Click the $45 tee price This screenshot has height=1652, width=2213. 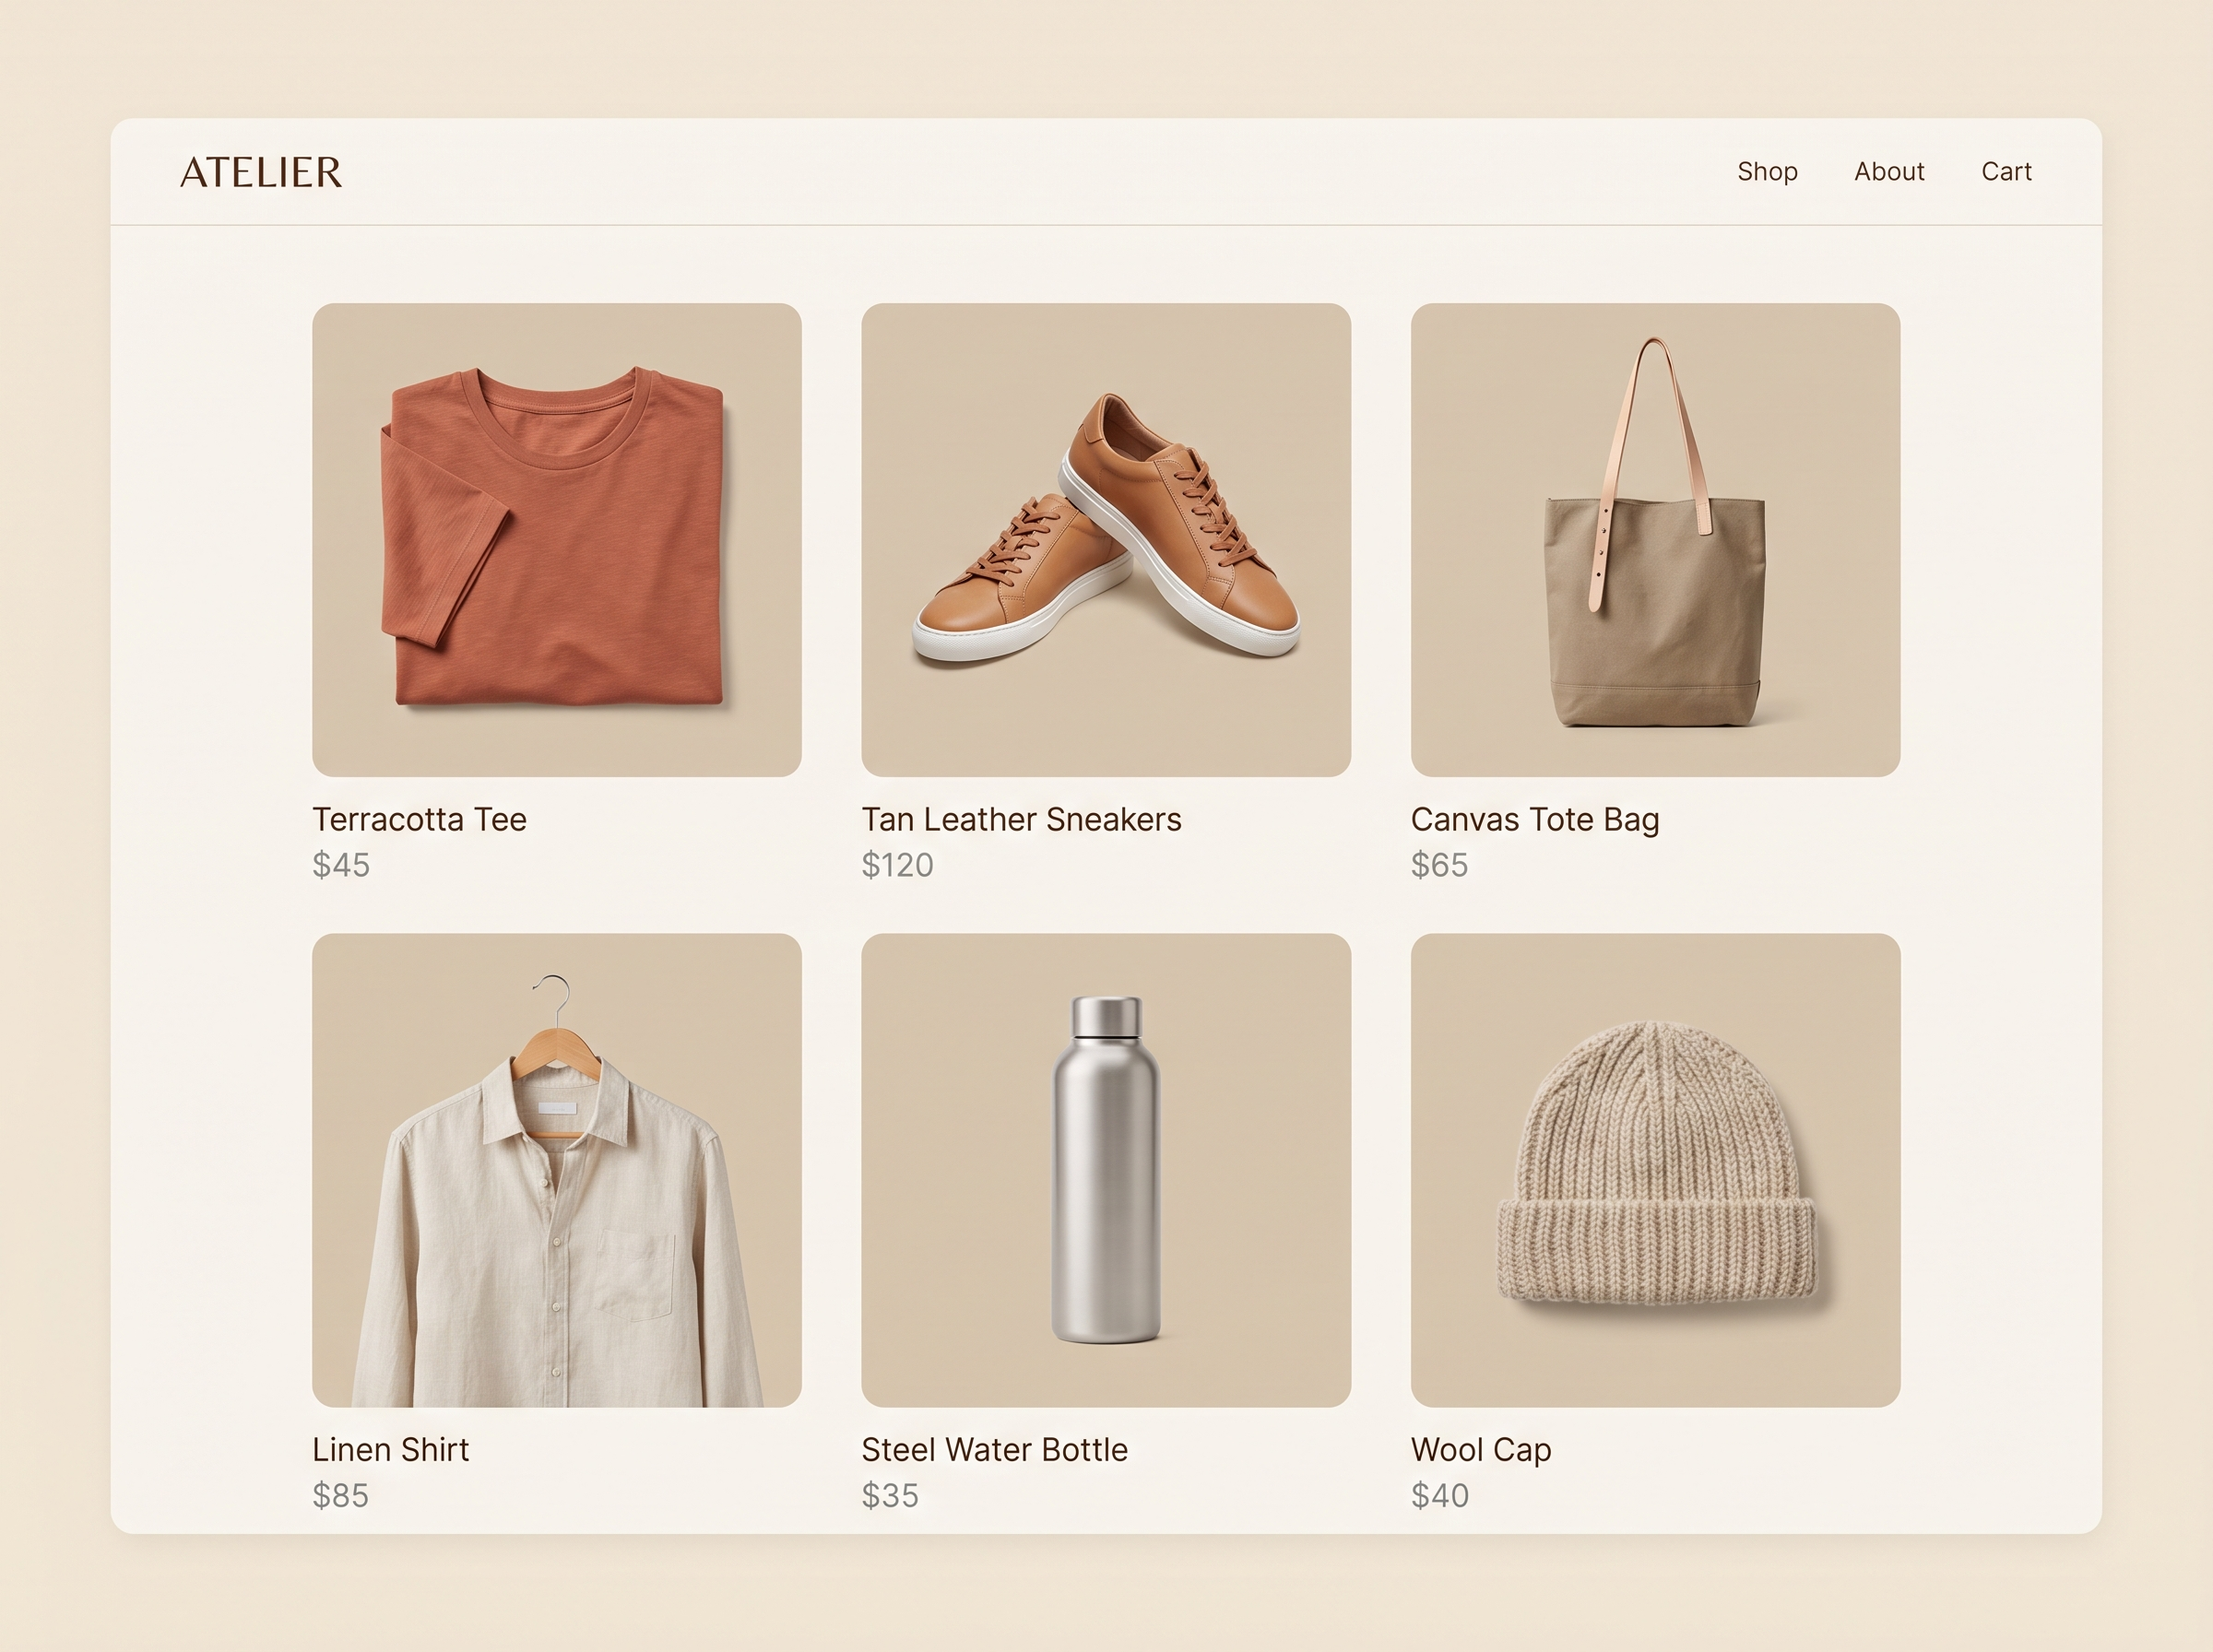click(x=341, y=865)
